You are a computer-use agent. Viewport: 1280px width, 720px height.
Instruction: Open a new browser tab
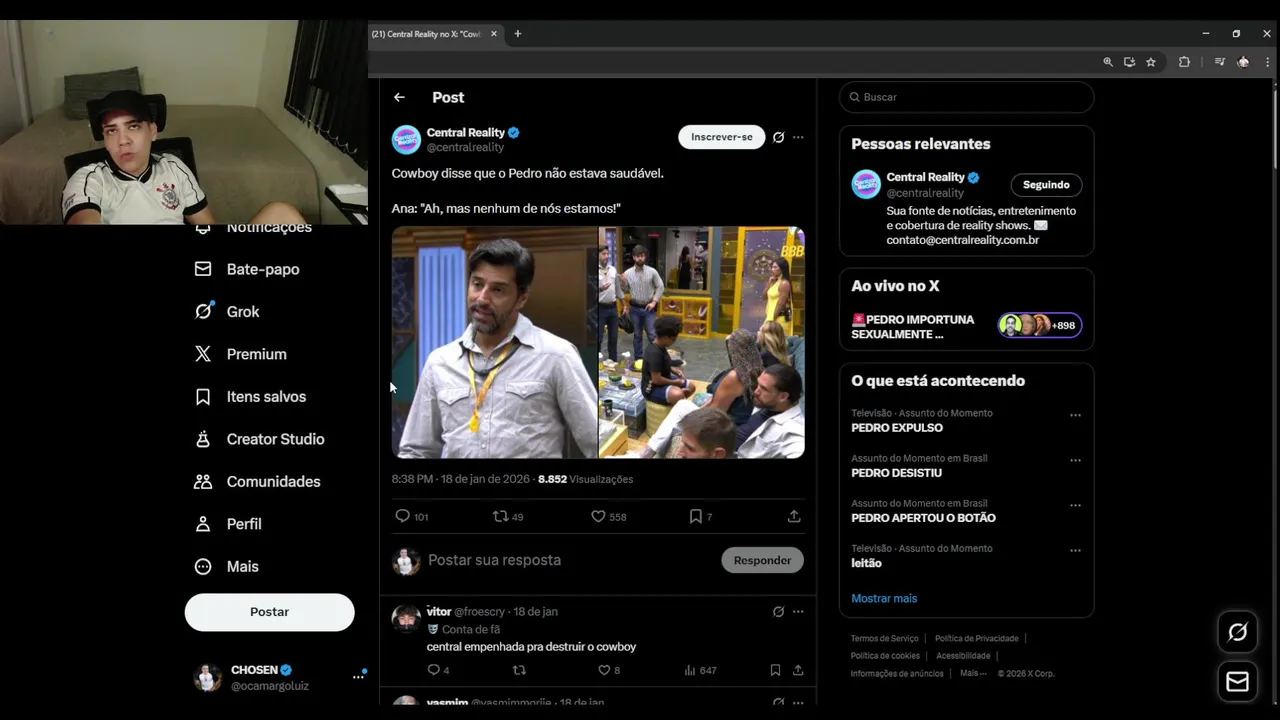click(517, 34)
